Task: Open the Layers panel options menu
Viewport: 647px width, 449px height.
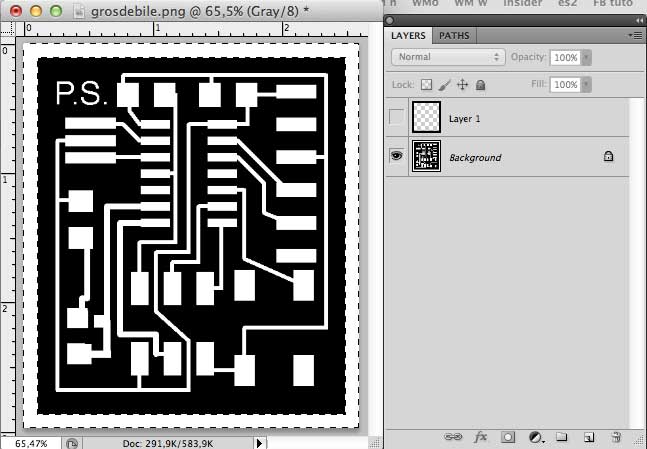Action: click(x=635, y=35)
